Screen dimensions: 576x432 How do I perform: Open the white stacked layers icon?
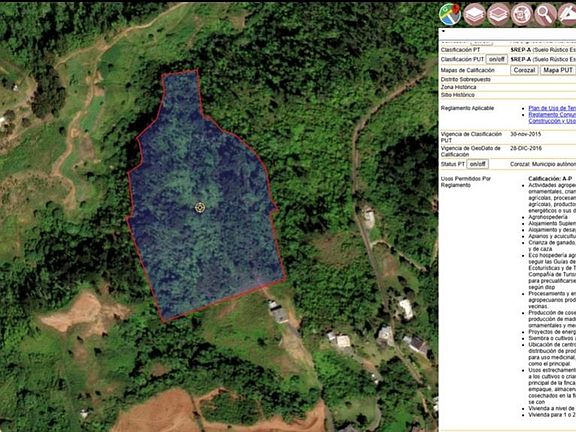point(474,14)
